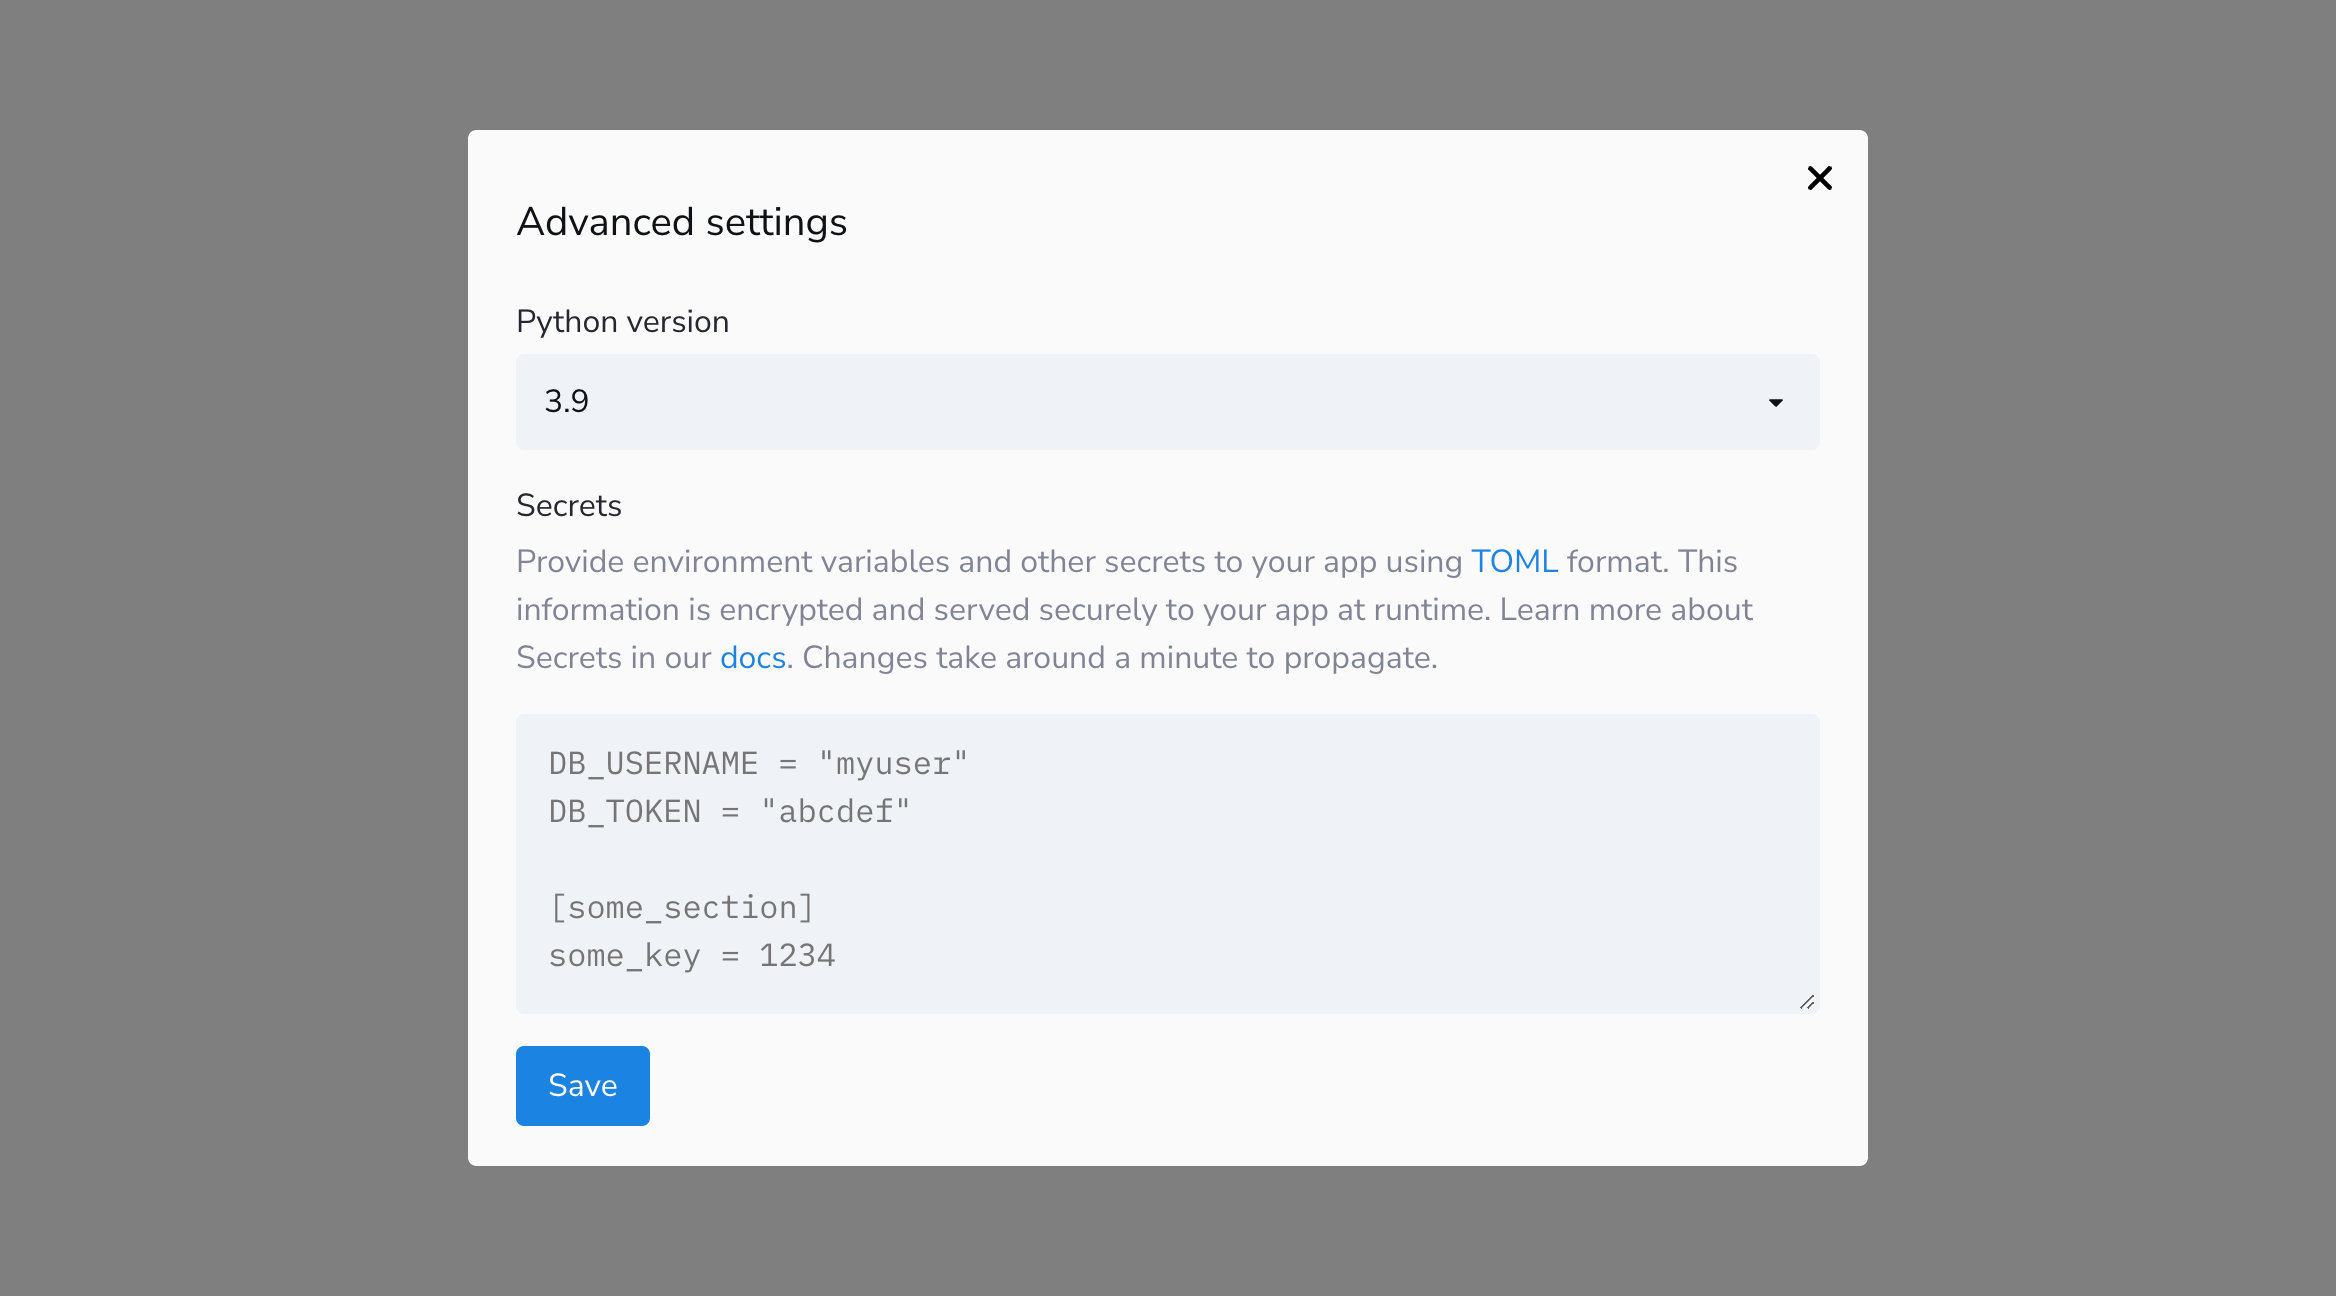2336x1296 pixels.
Task: Click the Secrets section heading
Action: [x=568, y=506]
